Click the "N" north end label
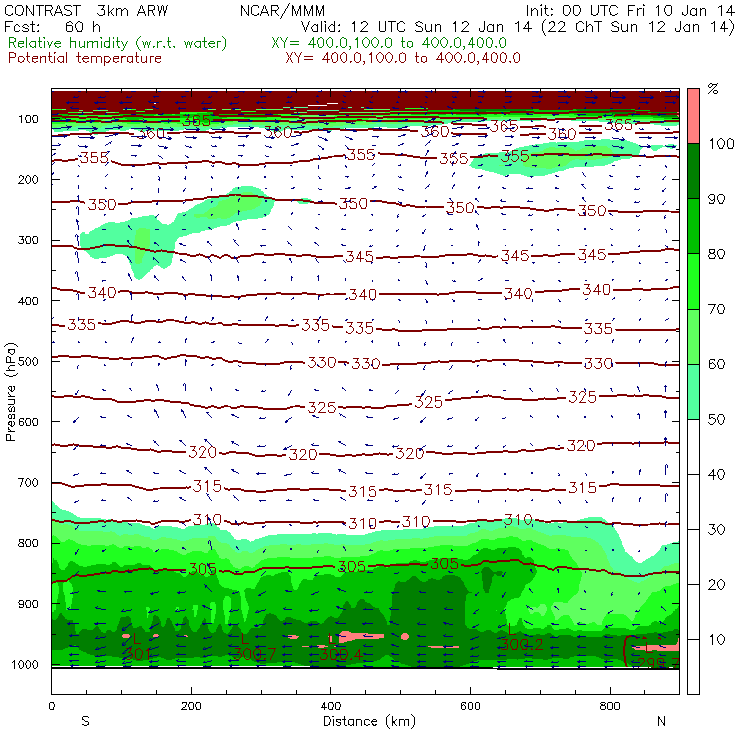 click(x=661, y=721)
